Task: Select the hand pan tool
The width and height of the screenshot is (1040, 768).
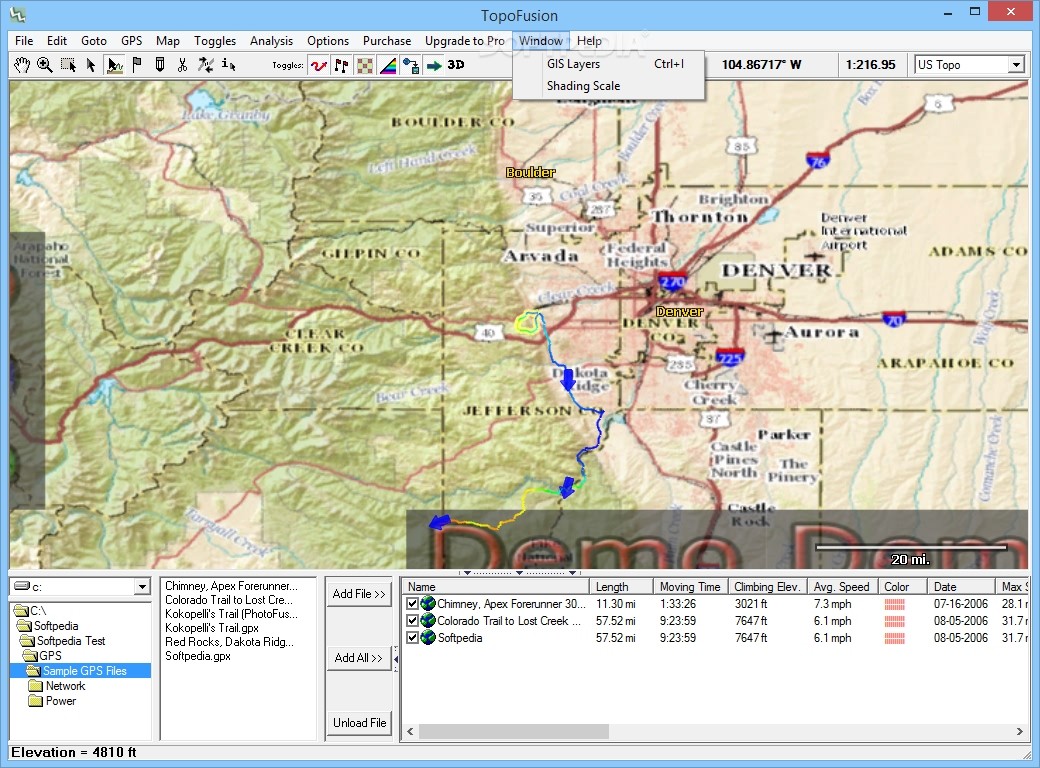Action: (x=22, y=65)
